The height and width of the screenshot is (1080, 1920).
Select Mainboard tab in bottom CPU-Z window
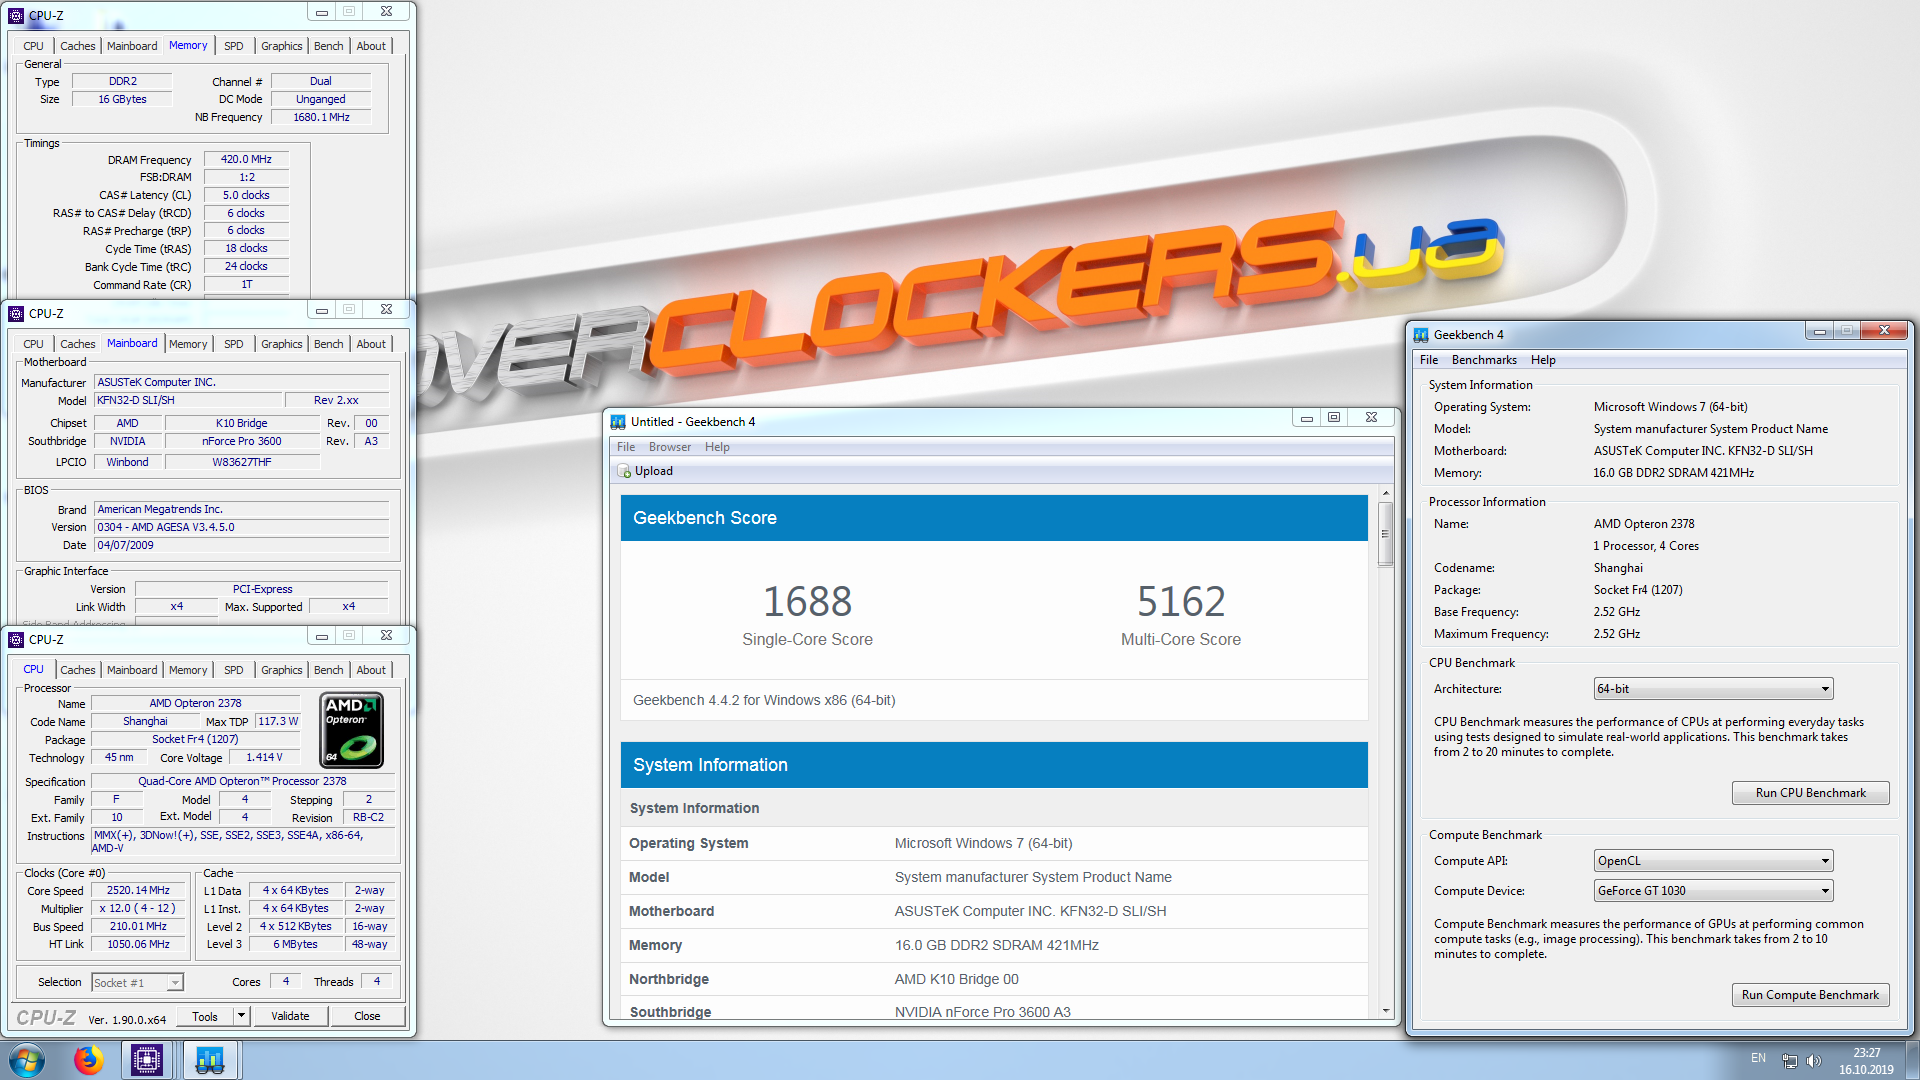click(132, 670)
